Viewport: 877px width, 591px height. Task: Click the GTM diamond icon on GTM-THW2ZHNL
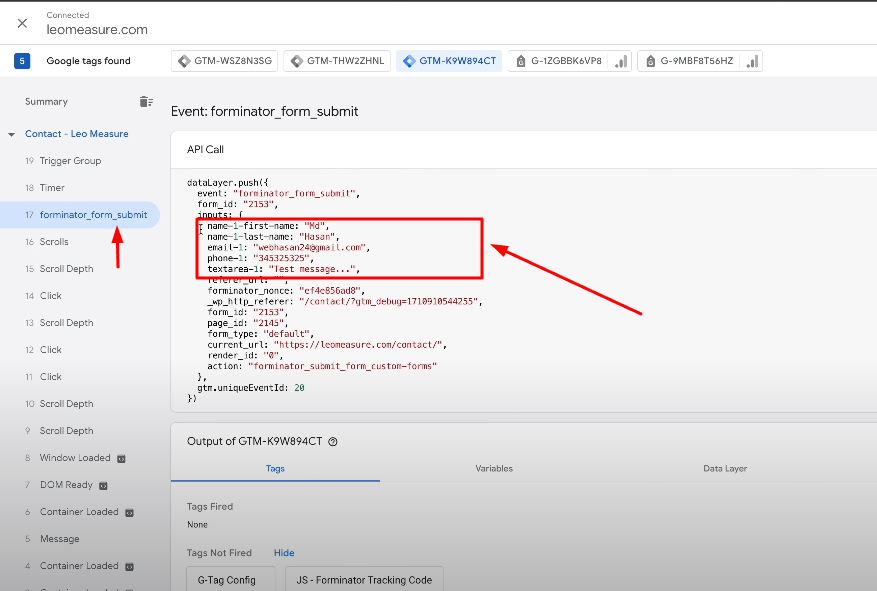pos(297,61)
